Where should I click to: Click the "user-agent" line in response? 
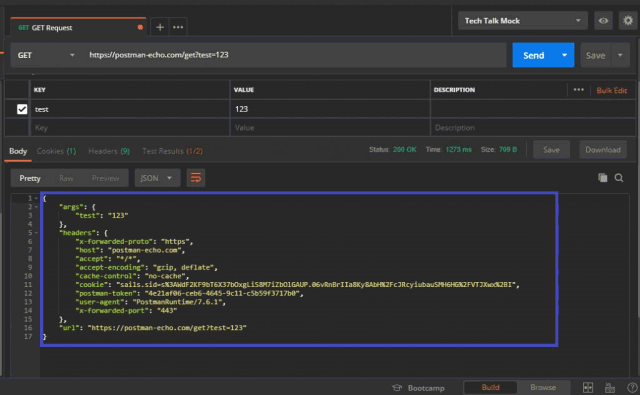pos(150,302)
